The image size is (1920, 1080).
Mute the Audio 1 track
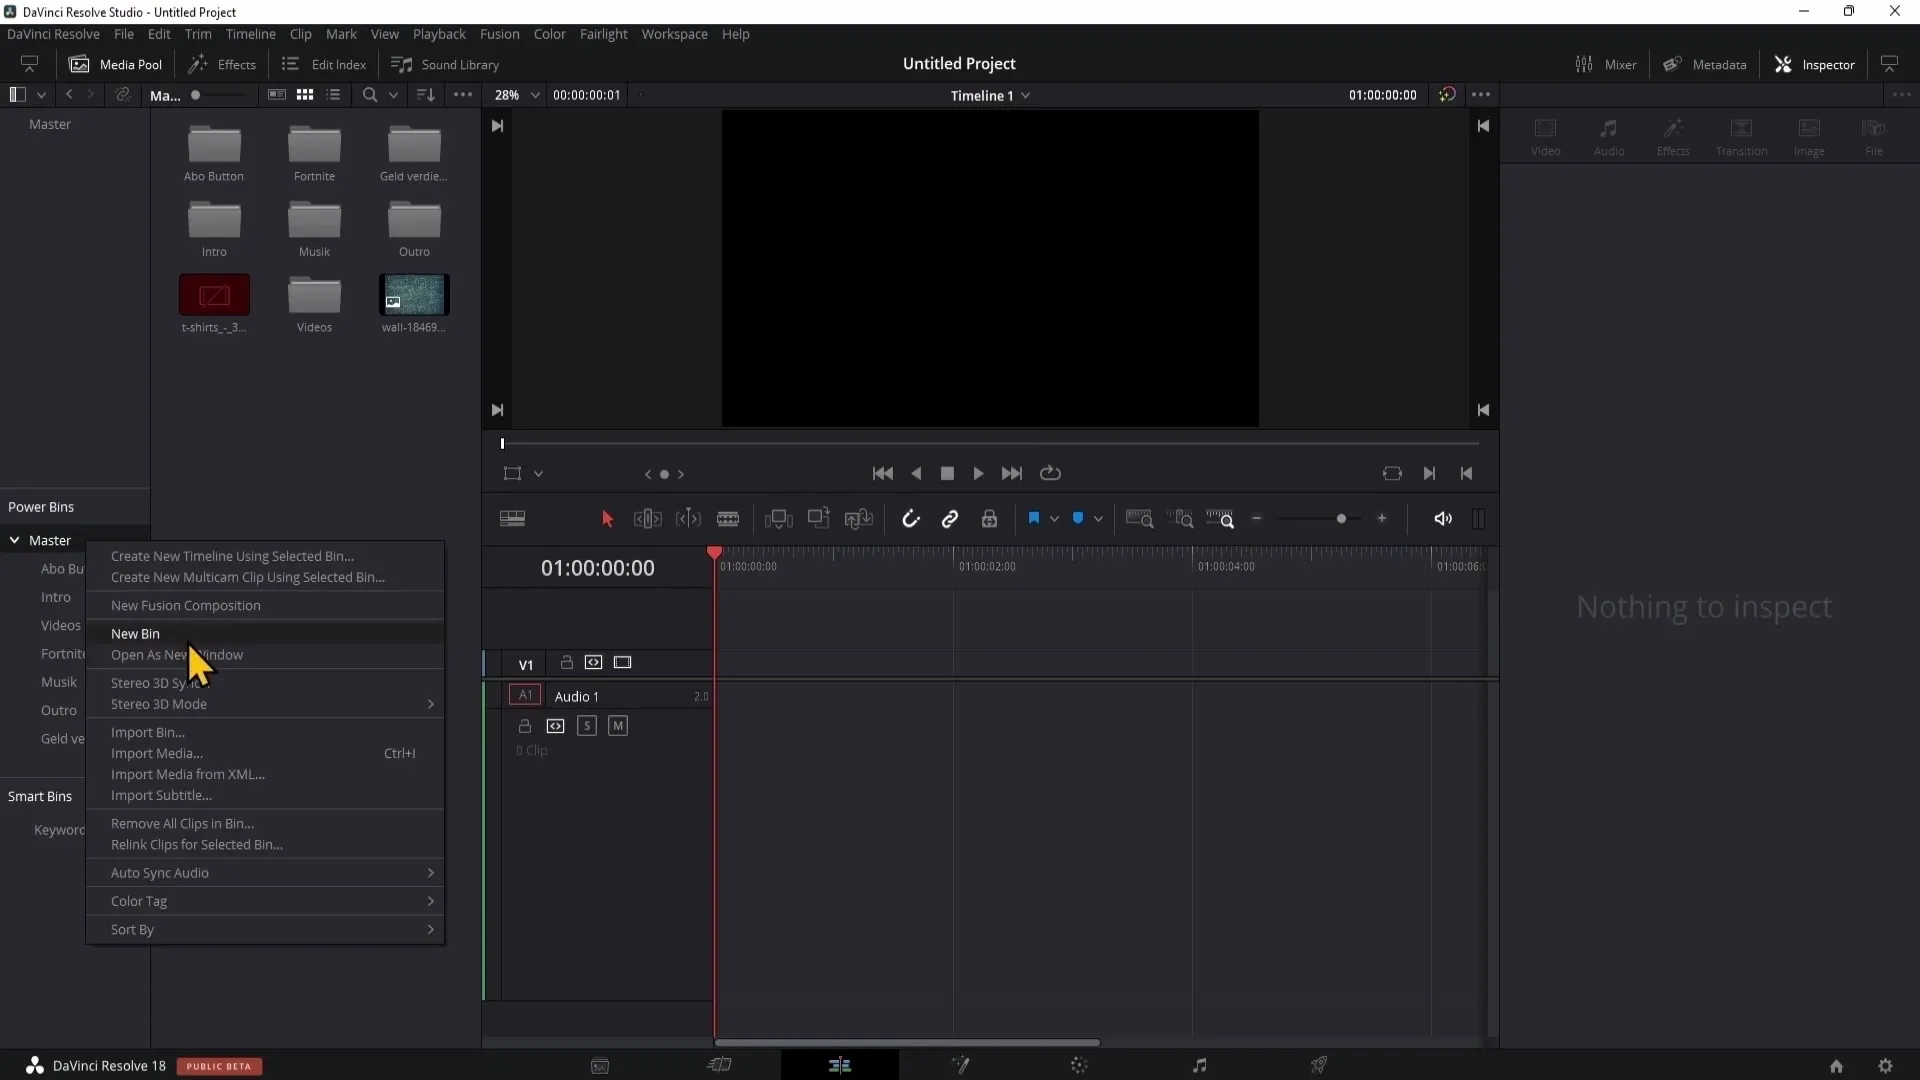[x=618, y=726]
